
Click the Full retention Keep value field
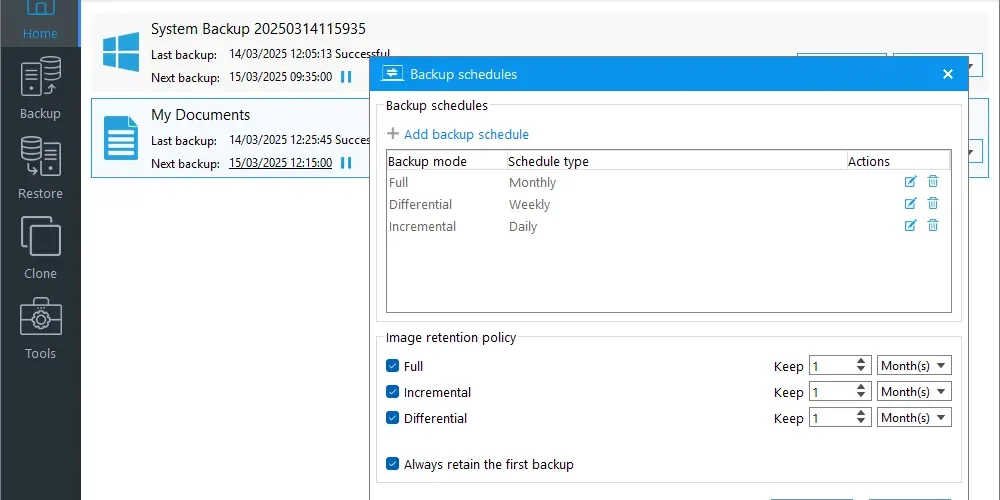832,365
